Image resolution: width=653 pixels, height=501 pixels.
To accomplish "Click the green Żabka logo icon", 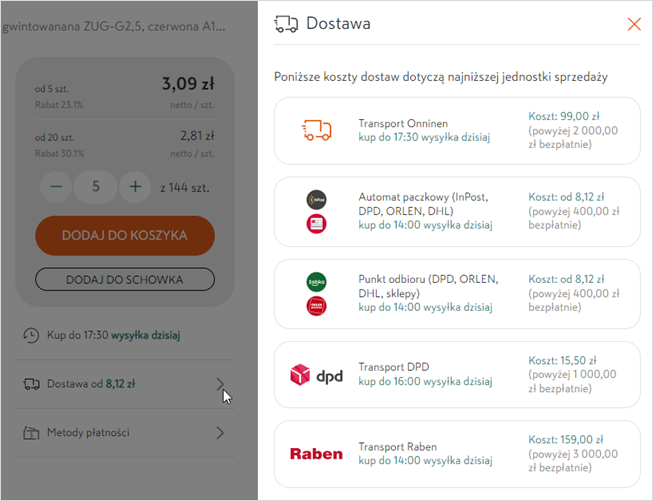I will [317, 282].
